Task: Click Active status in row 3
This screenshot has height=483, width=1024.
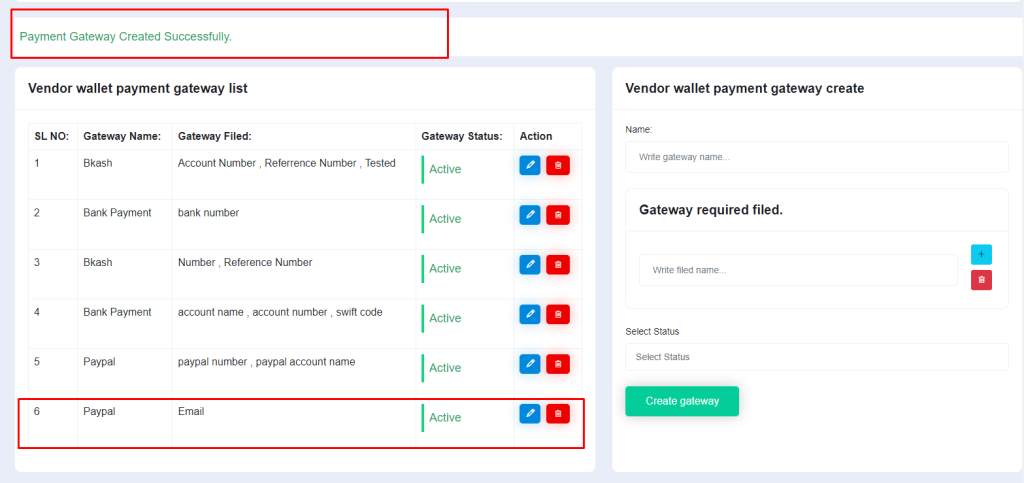Action: pyautogui.click(x=445, y=268)
